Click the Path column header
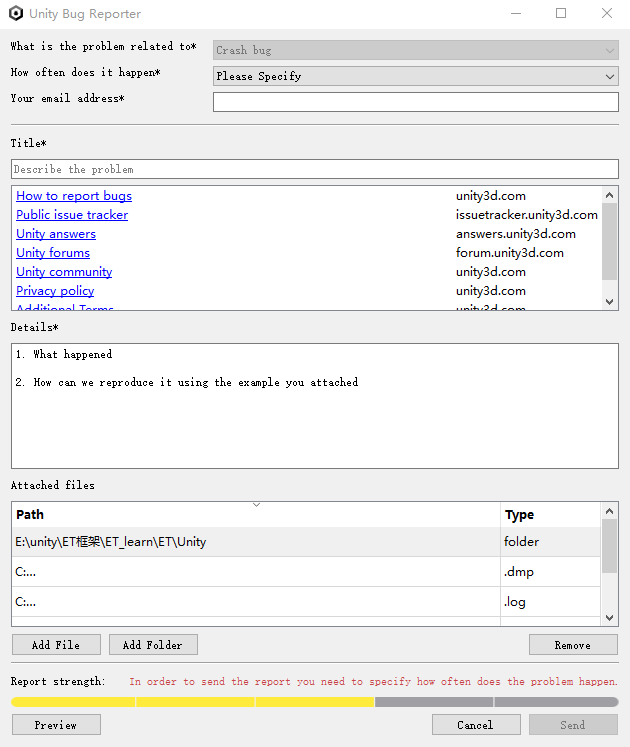The width and height of the screenshot is (630, 747). point(256,515)
